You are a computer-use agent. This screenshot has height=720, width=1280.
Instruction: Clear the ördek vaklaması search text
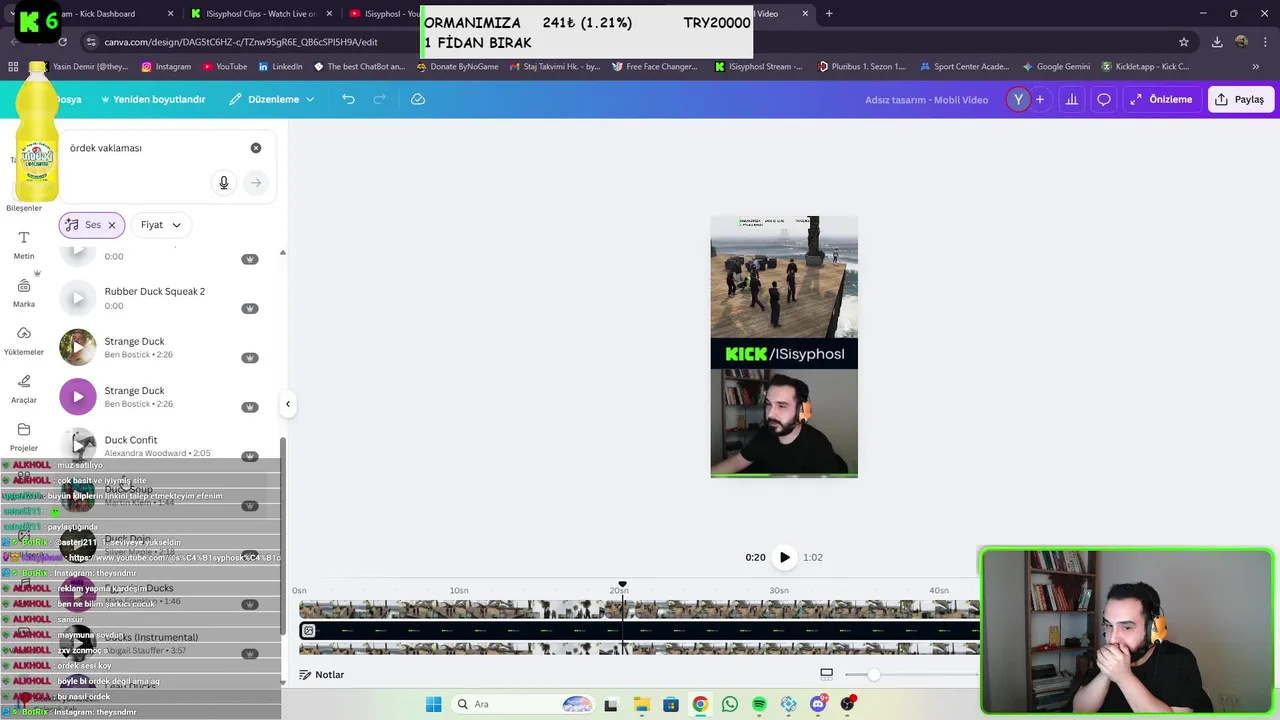256,148
